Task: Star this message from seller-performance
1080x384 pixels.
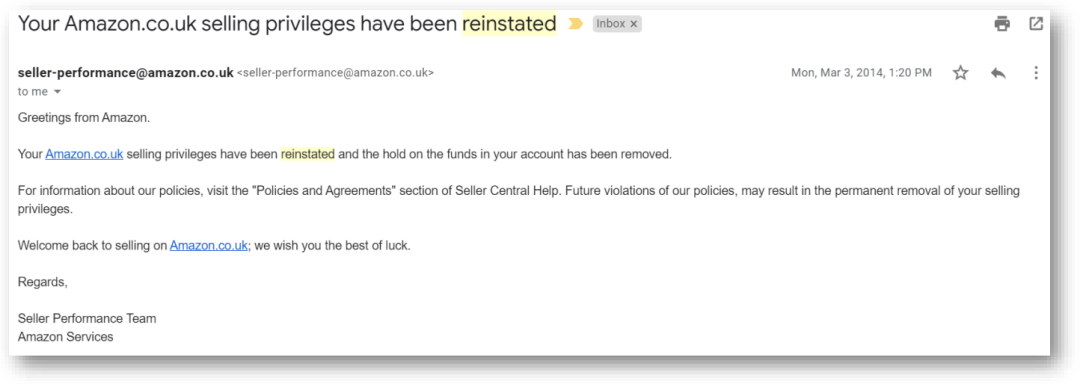Action: (x=961, y=73)
